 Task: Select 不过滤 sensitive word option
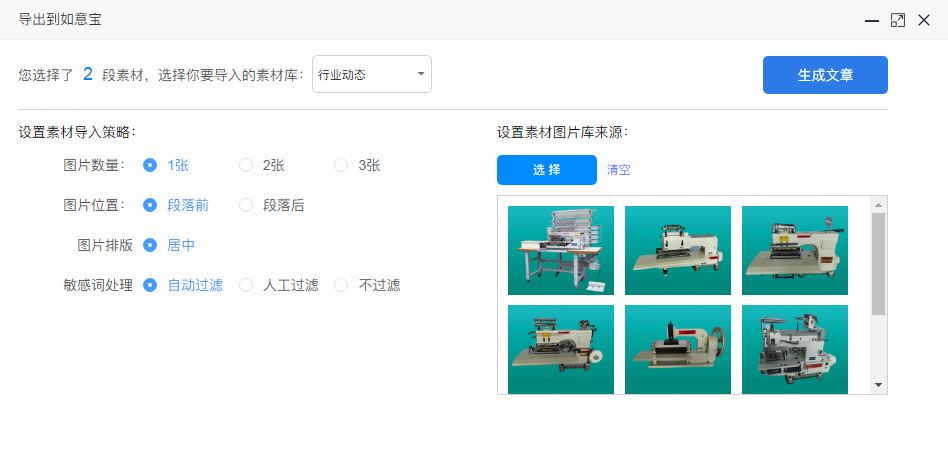341,285
